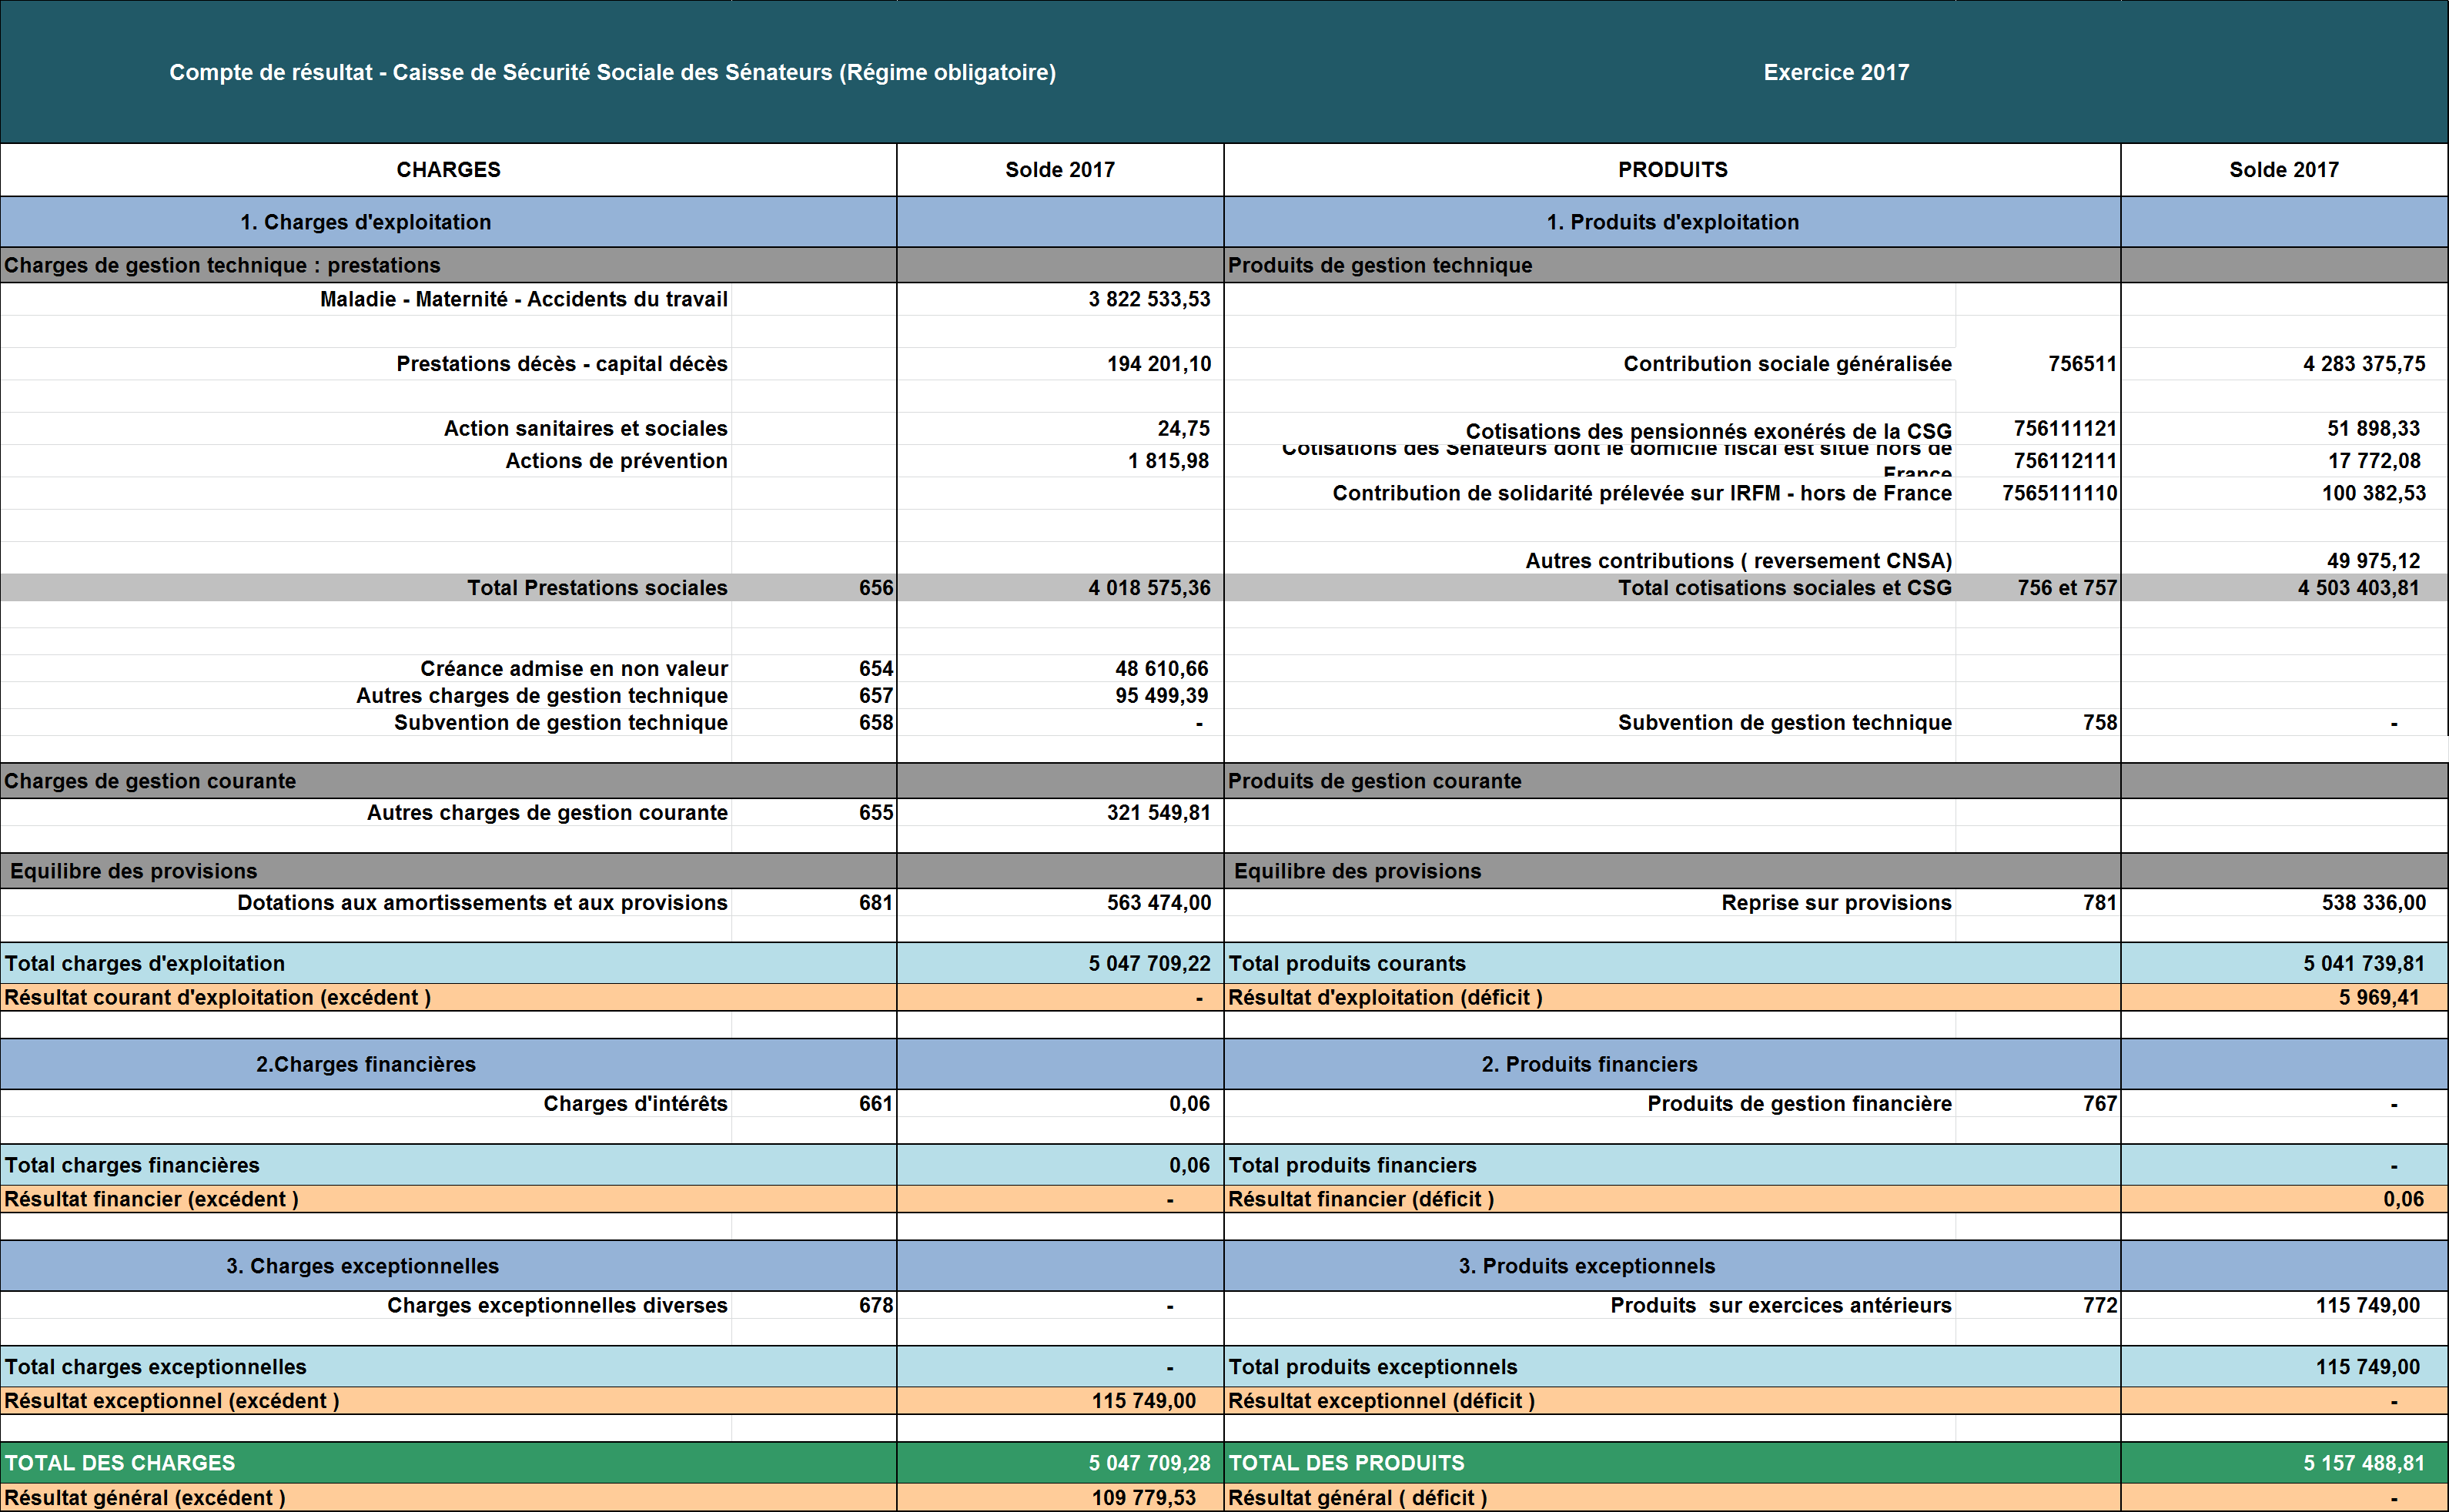
Task: Select the Créance admise en non valeur row label
Action: (573, 668)
